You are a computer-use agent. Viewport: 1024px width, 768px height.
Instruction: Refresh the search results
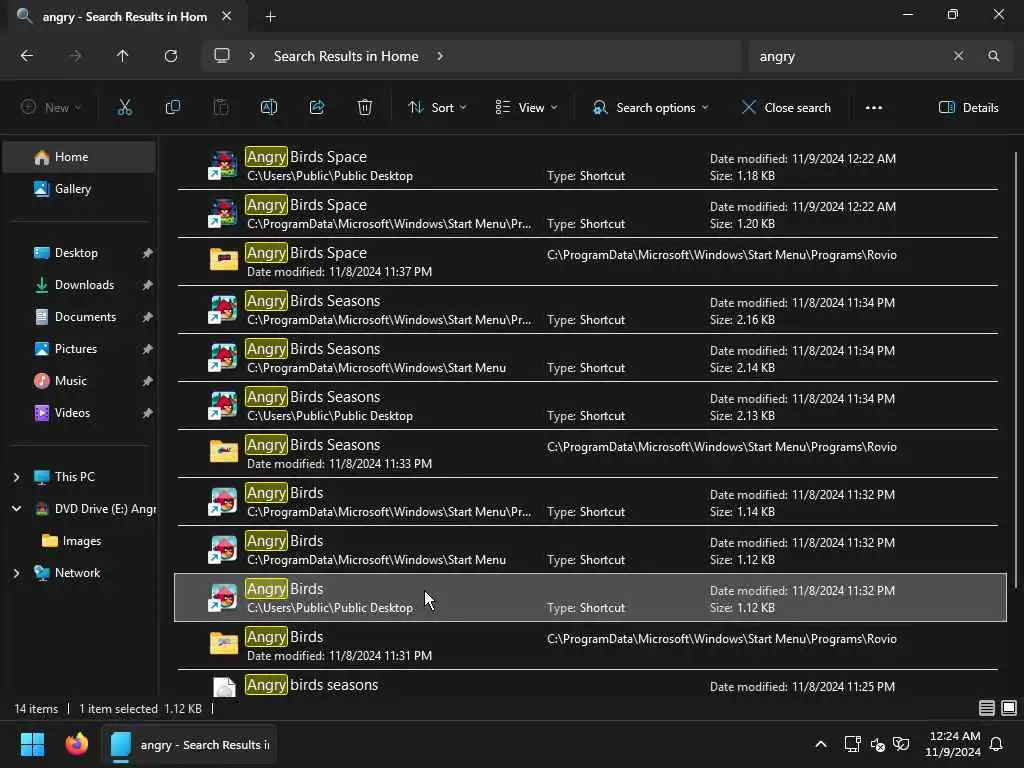[171, 56]
